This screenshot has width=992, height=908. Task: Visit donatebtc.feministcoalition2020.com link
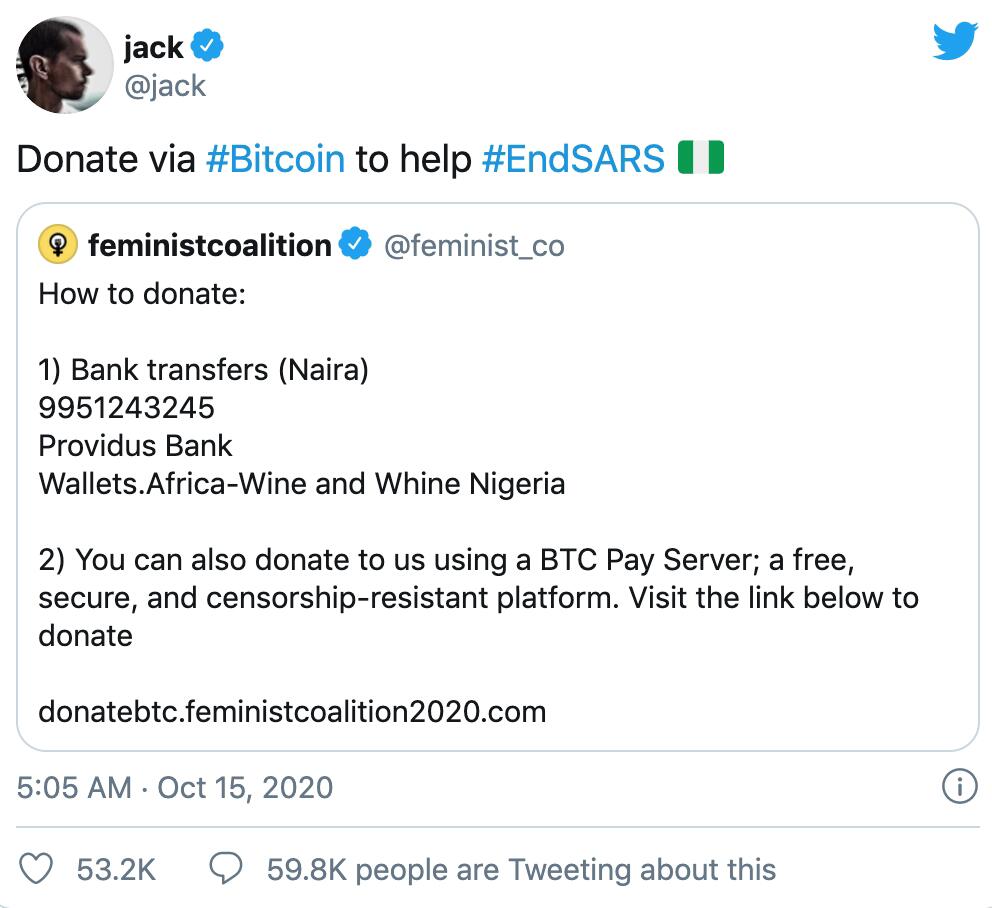[x=292, y=711]
